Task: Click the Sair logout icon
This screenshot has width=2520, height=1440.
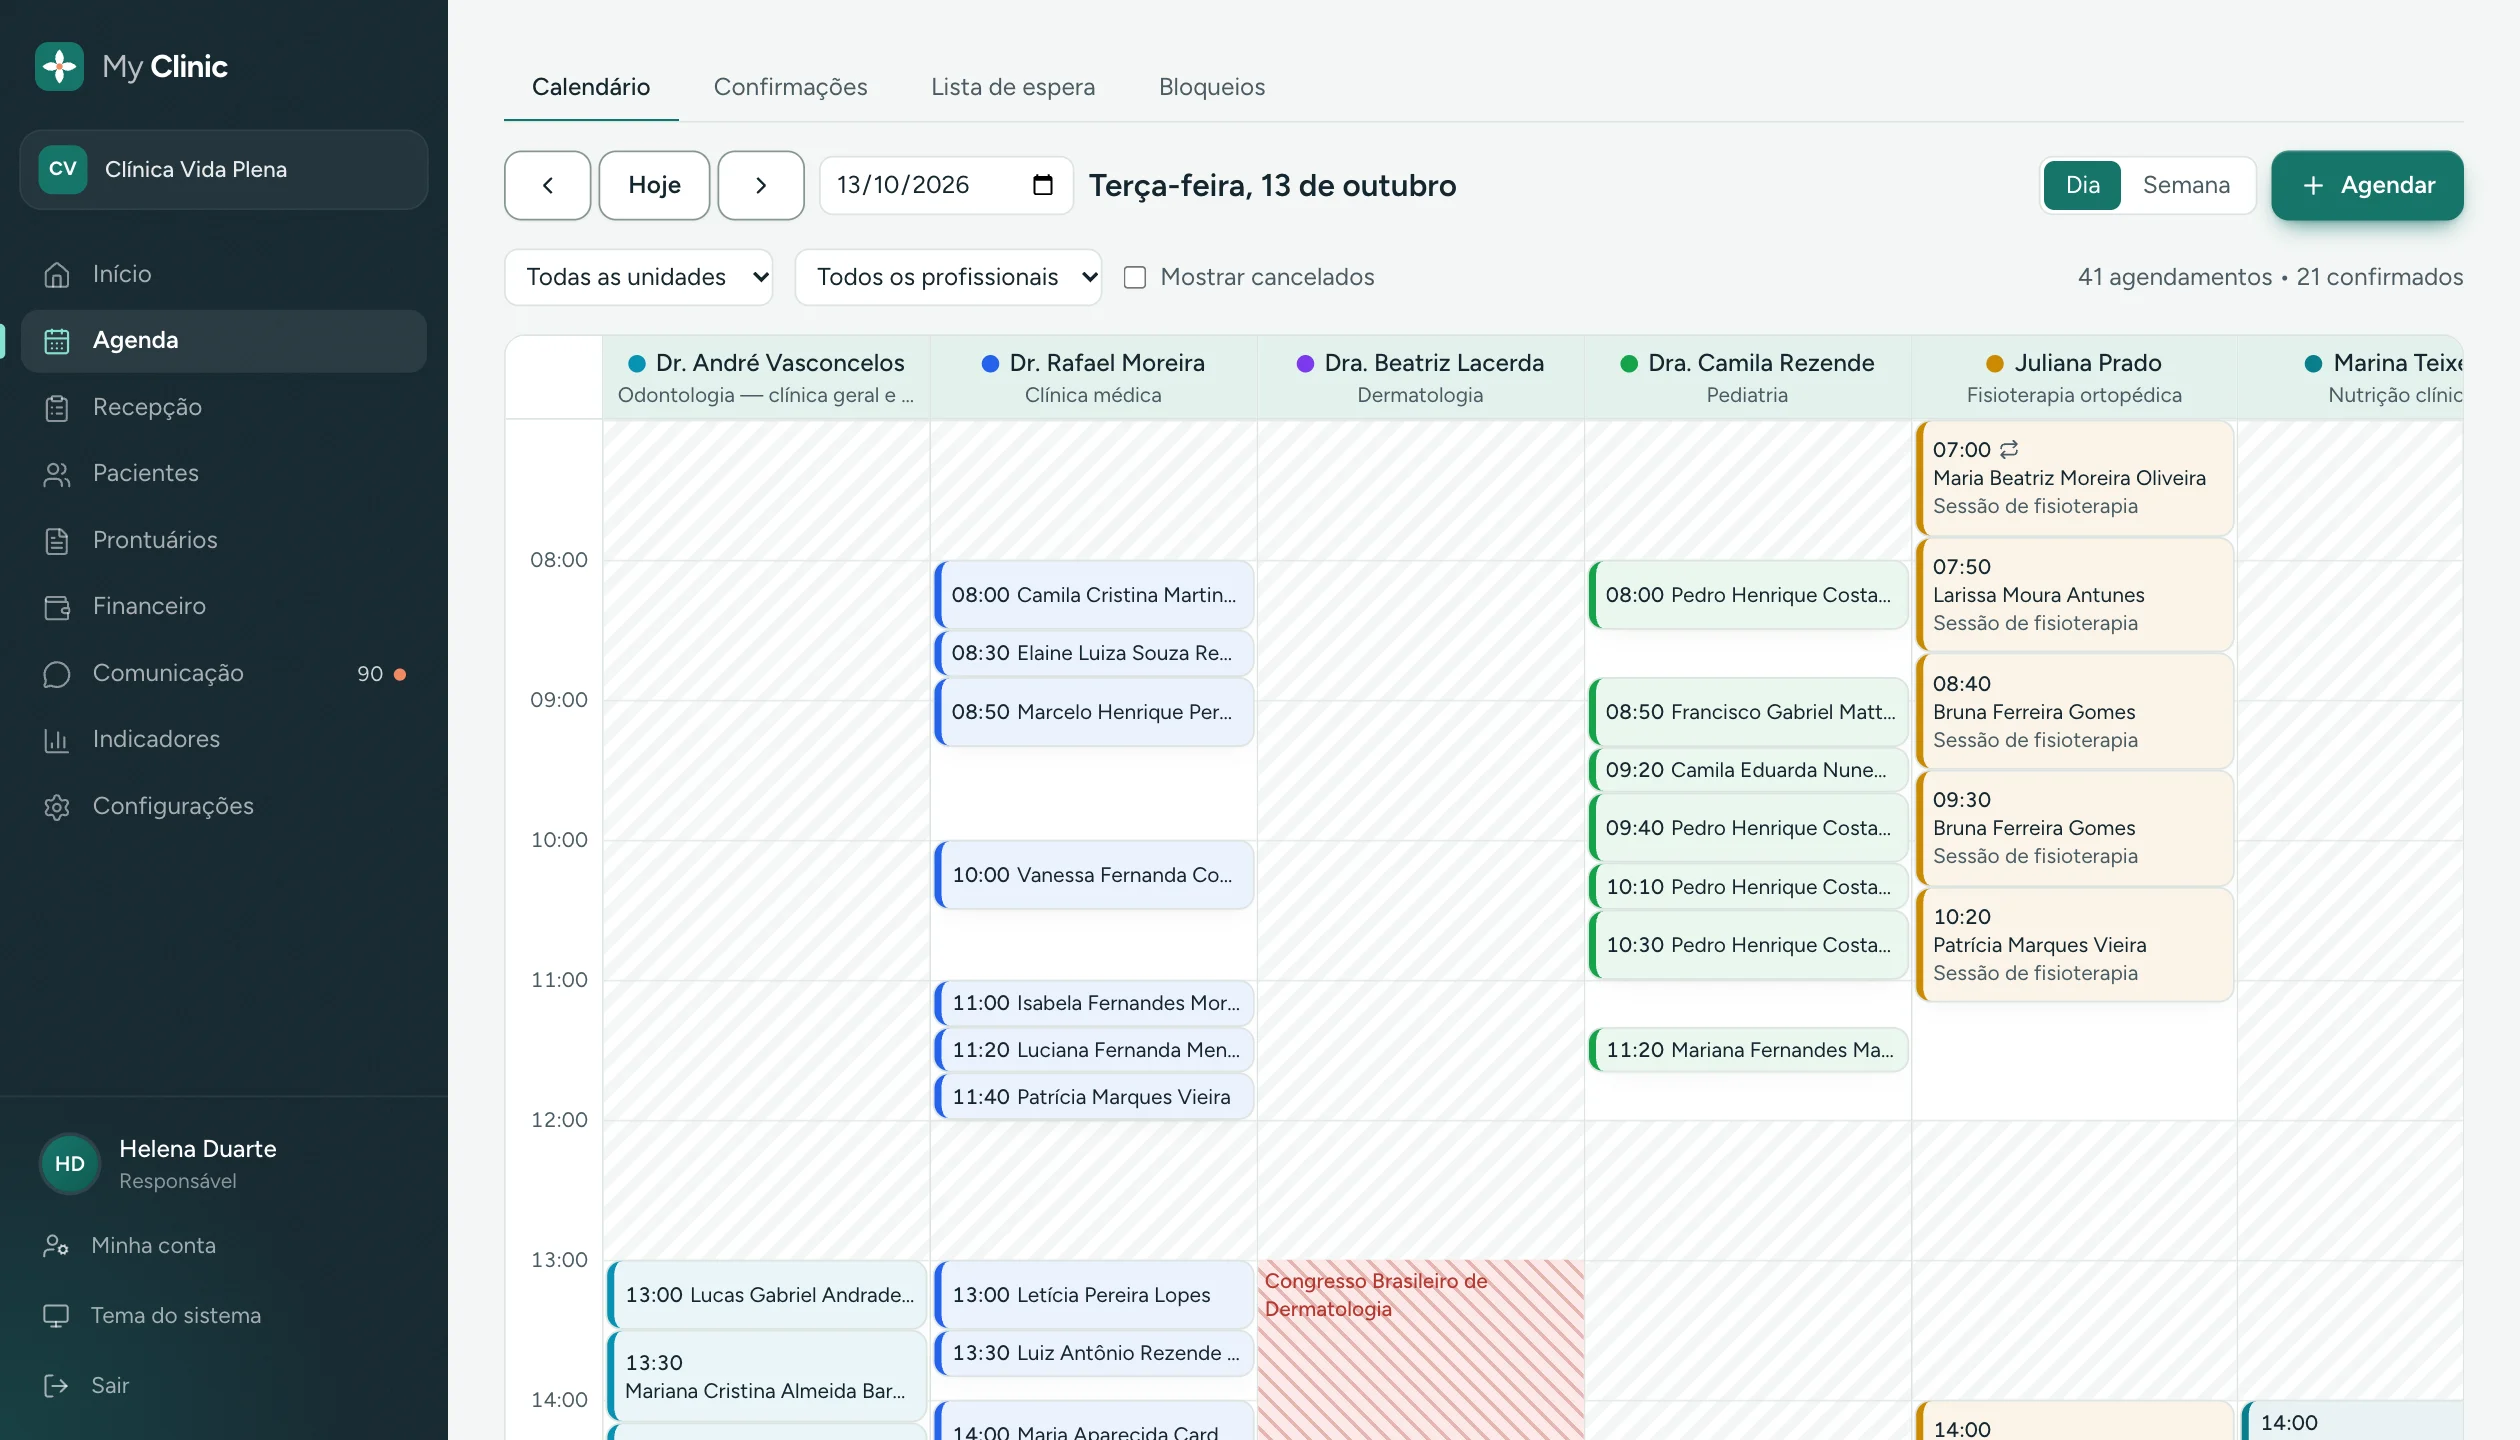Action: (56, 1385)
